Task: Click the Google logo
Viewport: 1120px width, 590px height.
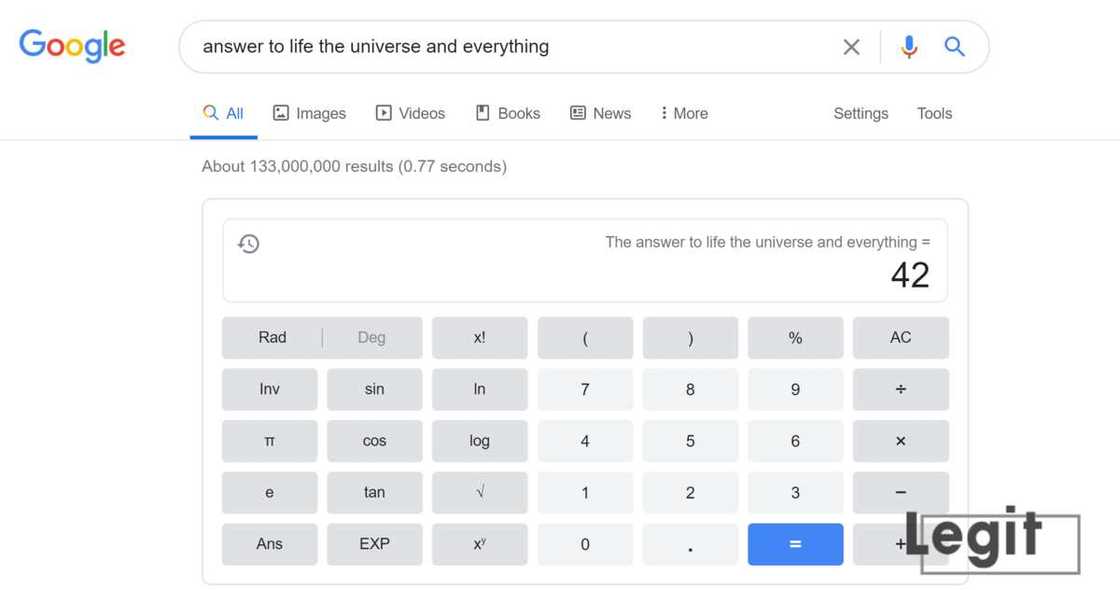Action: coord(72,46)
